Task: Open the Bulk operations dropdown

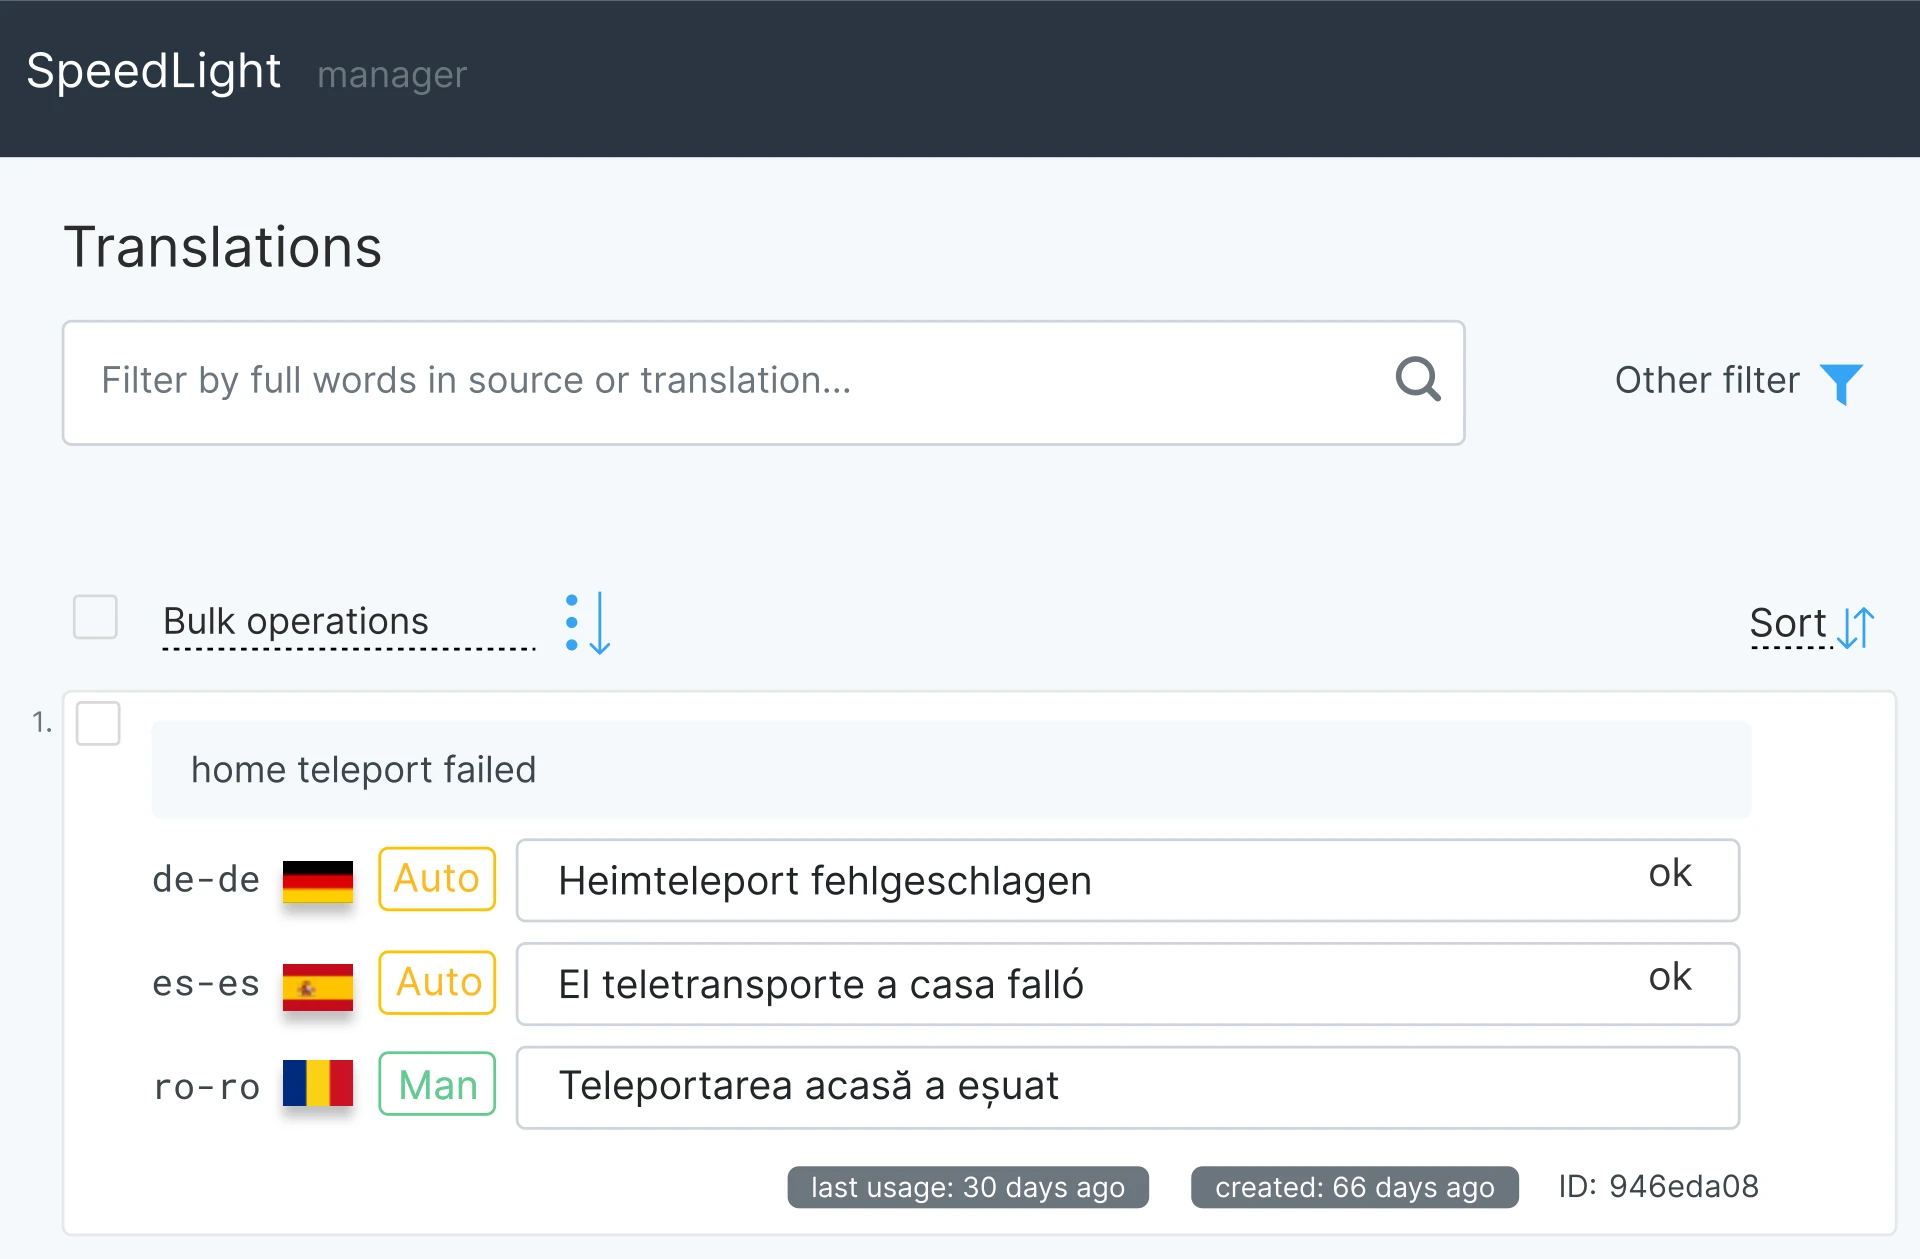Action: pyautogui.click(x=296, y=621)
